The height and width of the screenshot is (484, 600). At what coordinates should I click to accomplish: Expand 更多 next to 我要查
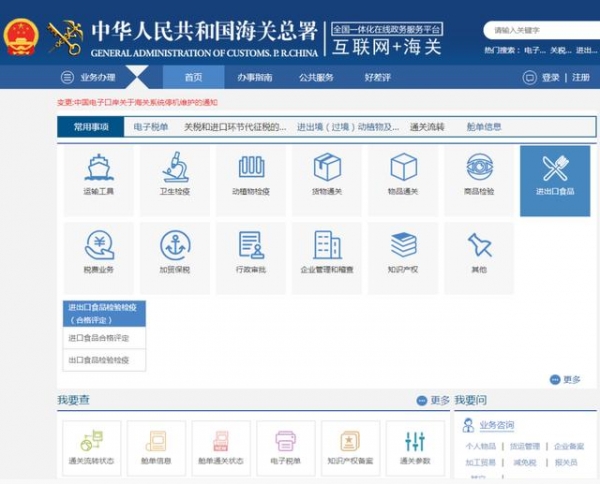[434, 400]
